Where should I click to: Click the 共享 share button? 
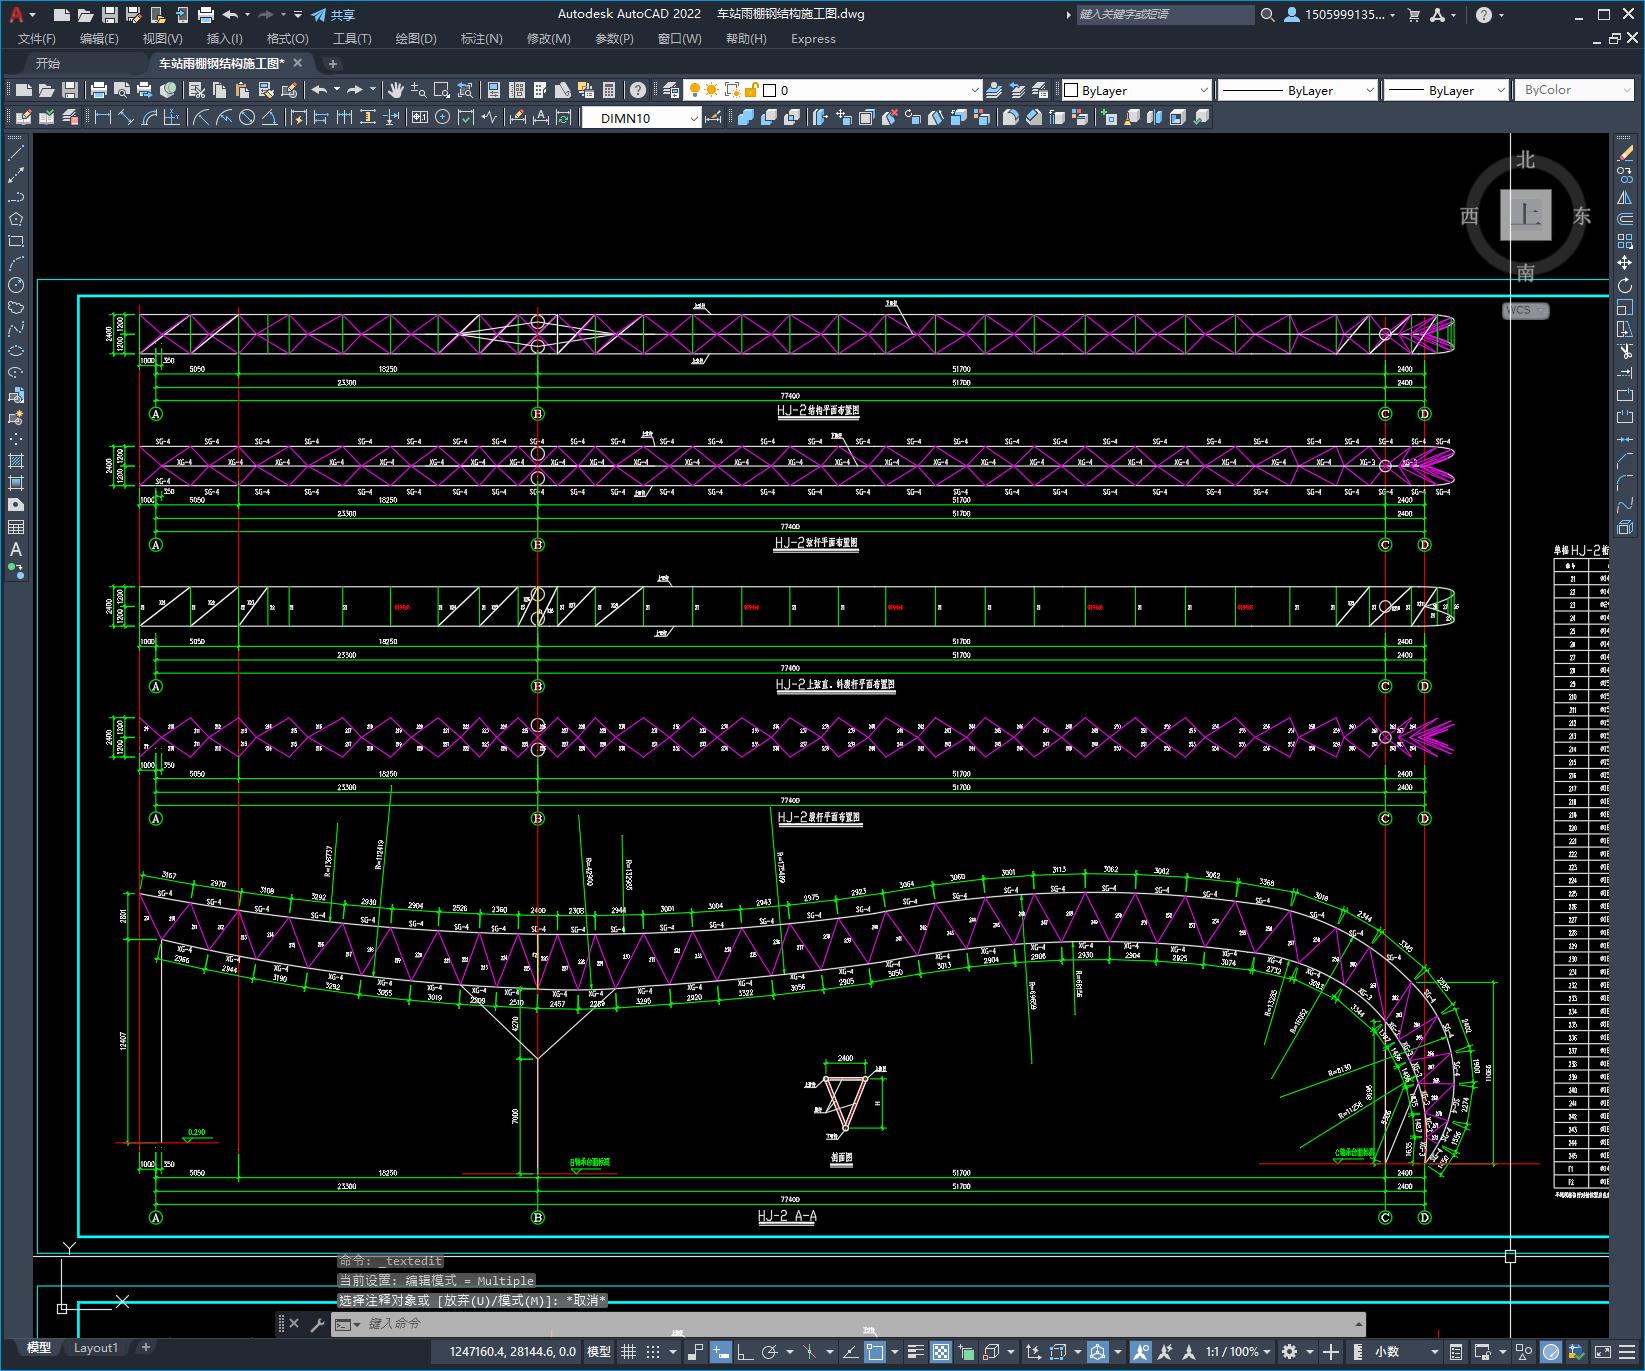[x=333, y=15]
